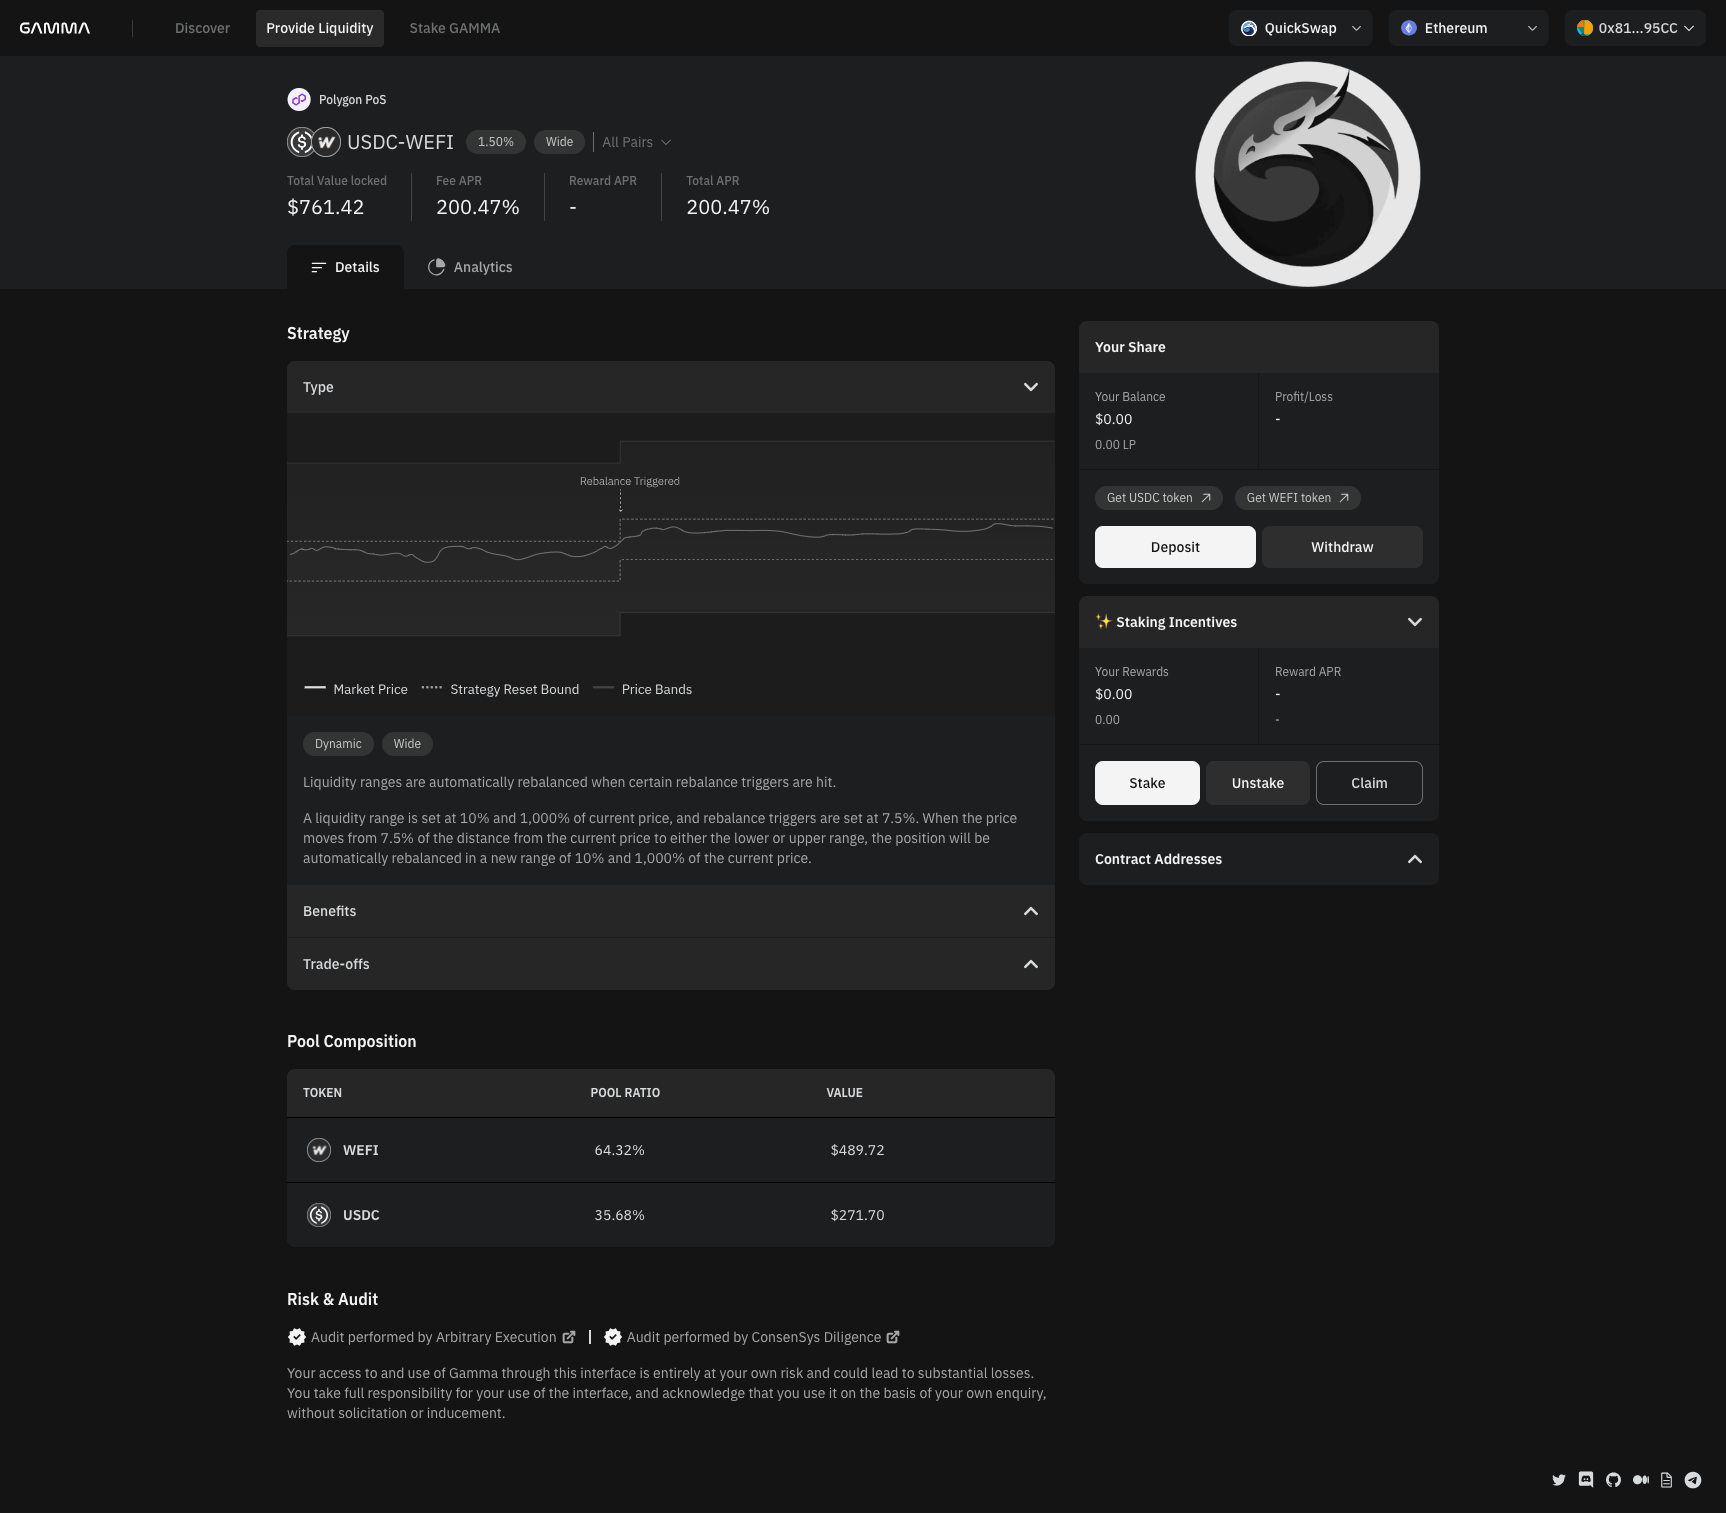Screen dimensions: 1726x1514
Task: Click the QuickSwap icon in the header selector
Action: point(1249,28)
